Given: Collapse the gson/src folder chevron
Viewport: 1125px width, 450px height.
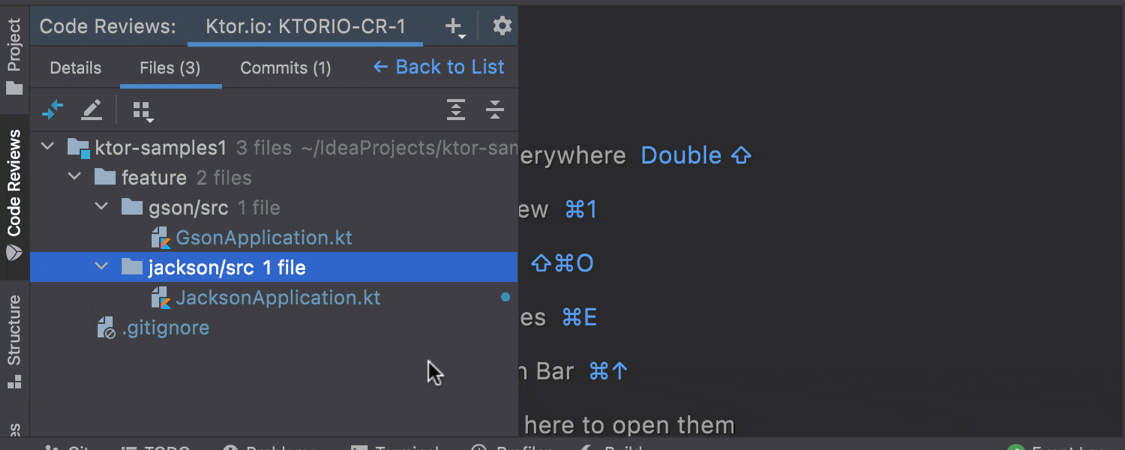Looking at the screenshot, I should pyautogui.click(x=102, y=207).
